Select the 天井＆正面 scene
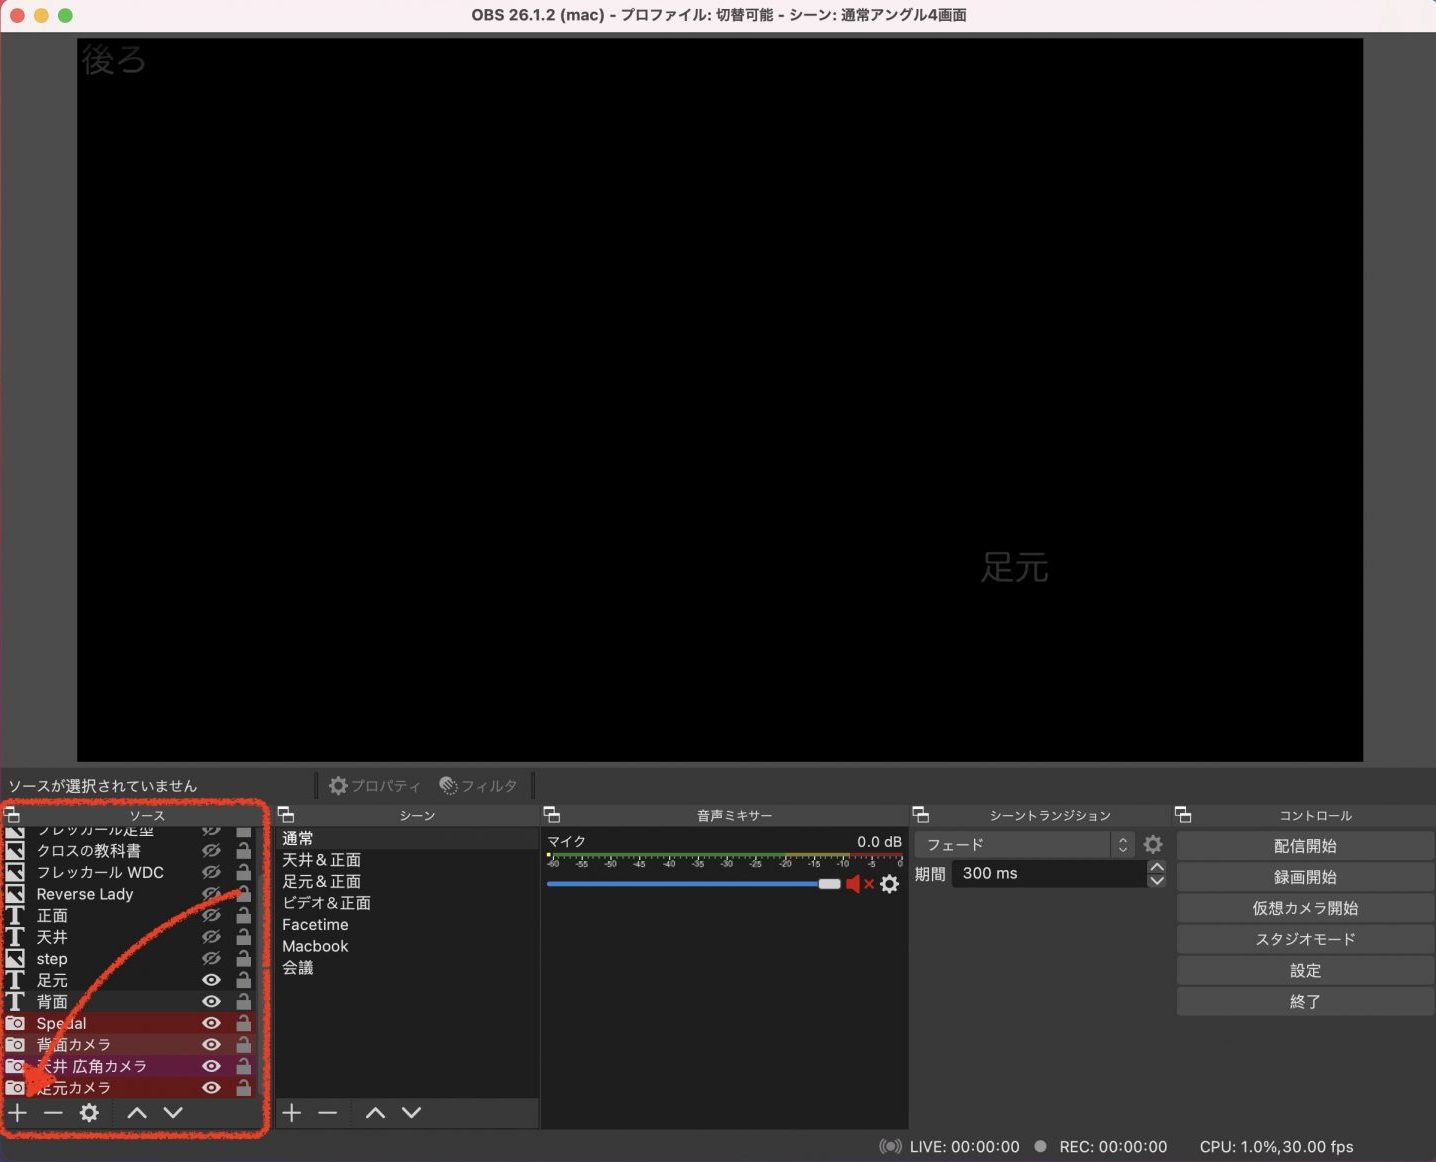The width and height of the screenshot is (1436, 1162). pos(321,860)
